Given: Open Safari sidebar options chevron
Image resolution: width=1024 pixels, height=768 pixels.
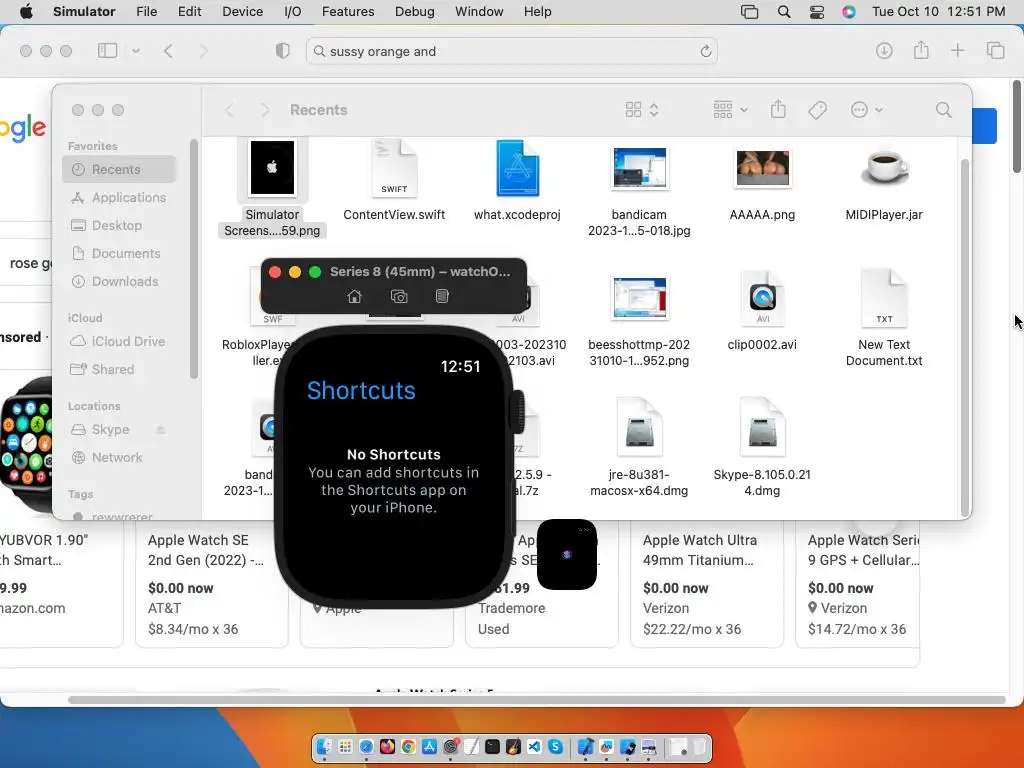Looking at the screenshot, I should (136, 51).
